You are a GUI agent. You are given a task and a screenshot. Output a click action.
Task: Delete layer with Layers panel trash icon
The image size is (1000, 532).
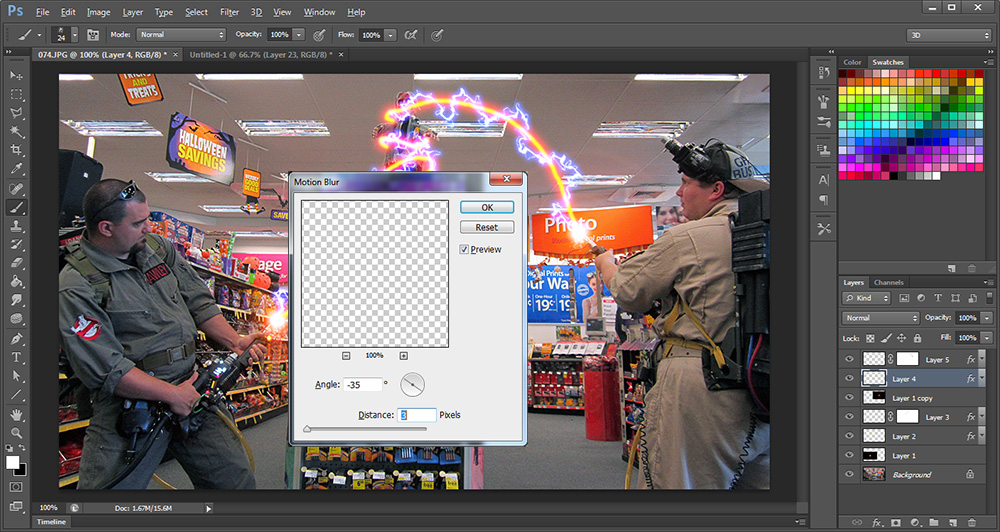972,522
